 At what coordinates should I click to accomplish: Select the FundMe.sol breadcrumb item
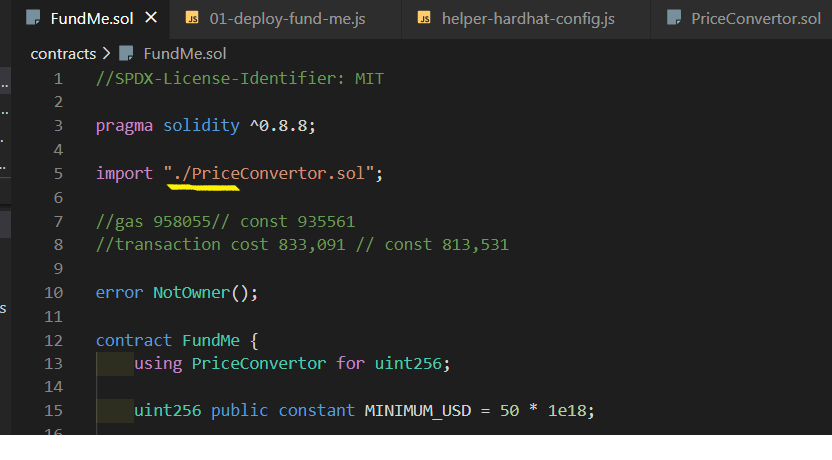[x=185, y=54]
